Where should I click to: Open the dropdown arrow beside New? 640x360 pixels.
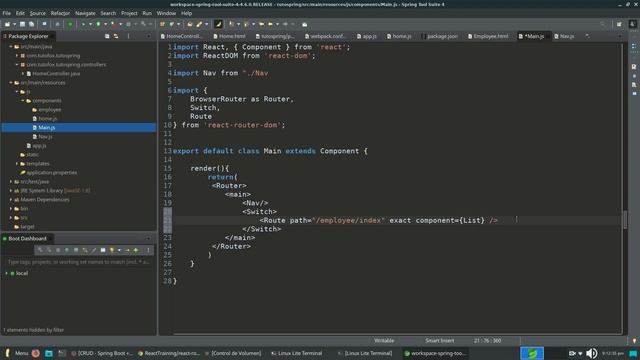[14, 24]
